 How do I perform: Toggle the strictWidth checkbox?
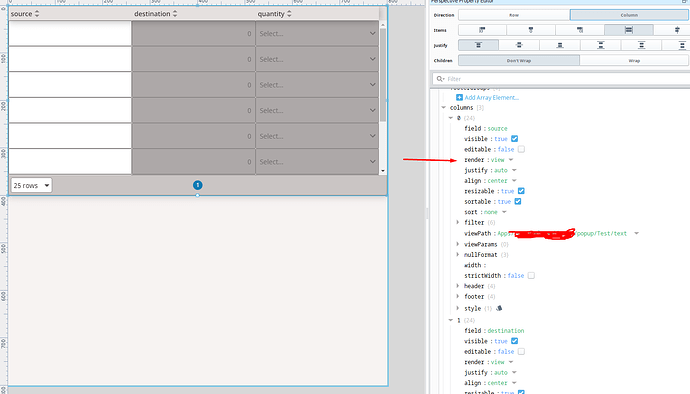pos(531,276)
